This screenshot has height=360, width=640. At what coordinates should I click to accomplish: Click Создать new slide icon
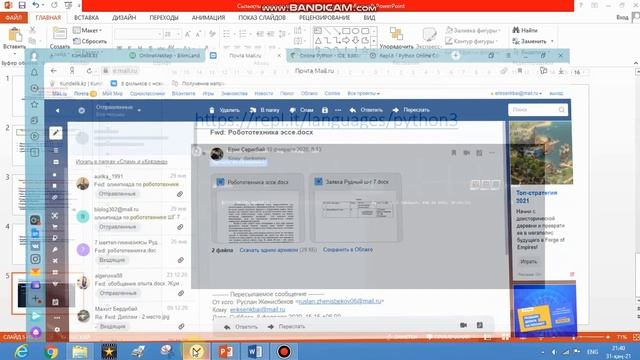click(x=60, y=34)
